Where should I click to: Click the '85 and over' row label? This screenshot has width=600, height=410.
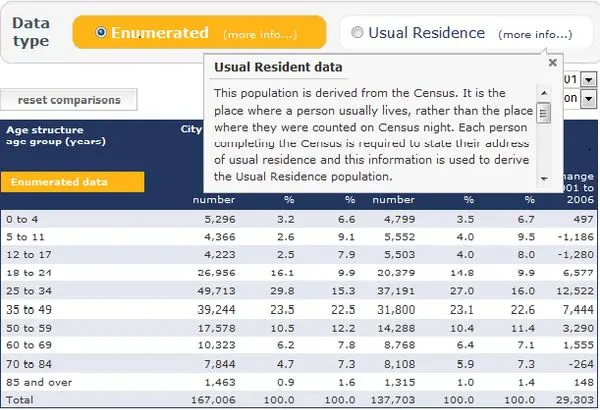click(39, 382)
